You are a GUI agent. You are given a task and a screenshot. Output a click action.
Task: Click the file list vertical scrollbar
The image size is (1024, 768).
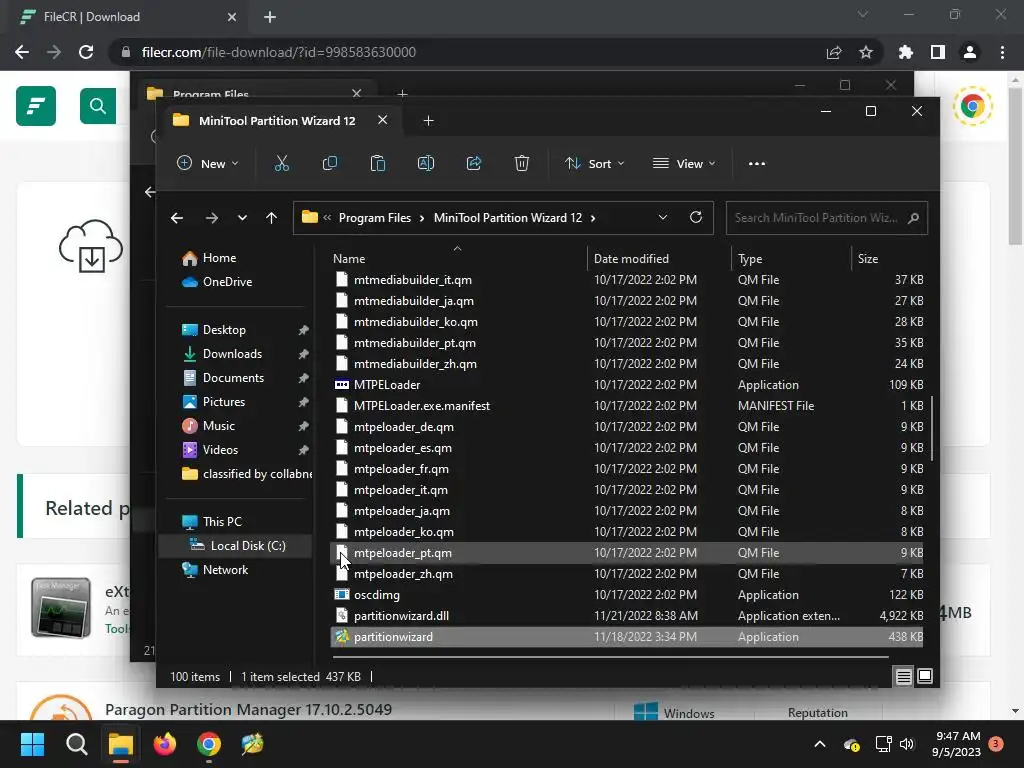click(x=931, y=428)
